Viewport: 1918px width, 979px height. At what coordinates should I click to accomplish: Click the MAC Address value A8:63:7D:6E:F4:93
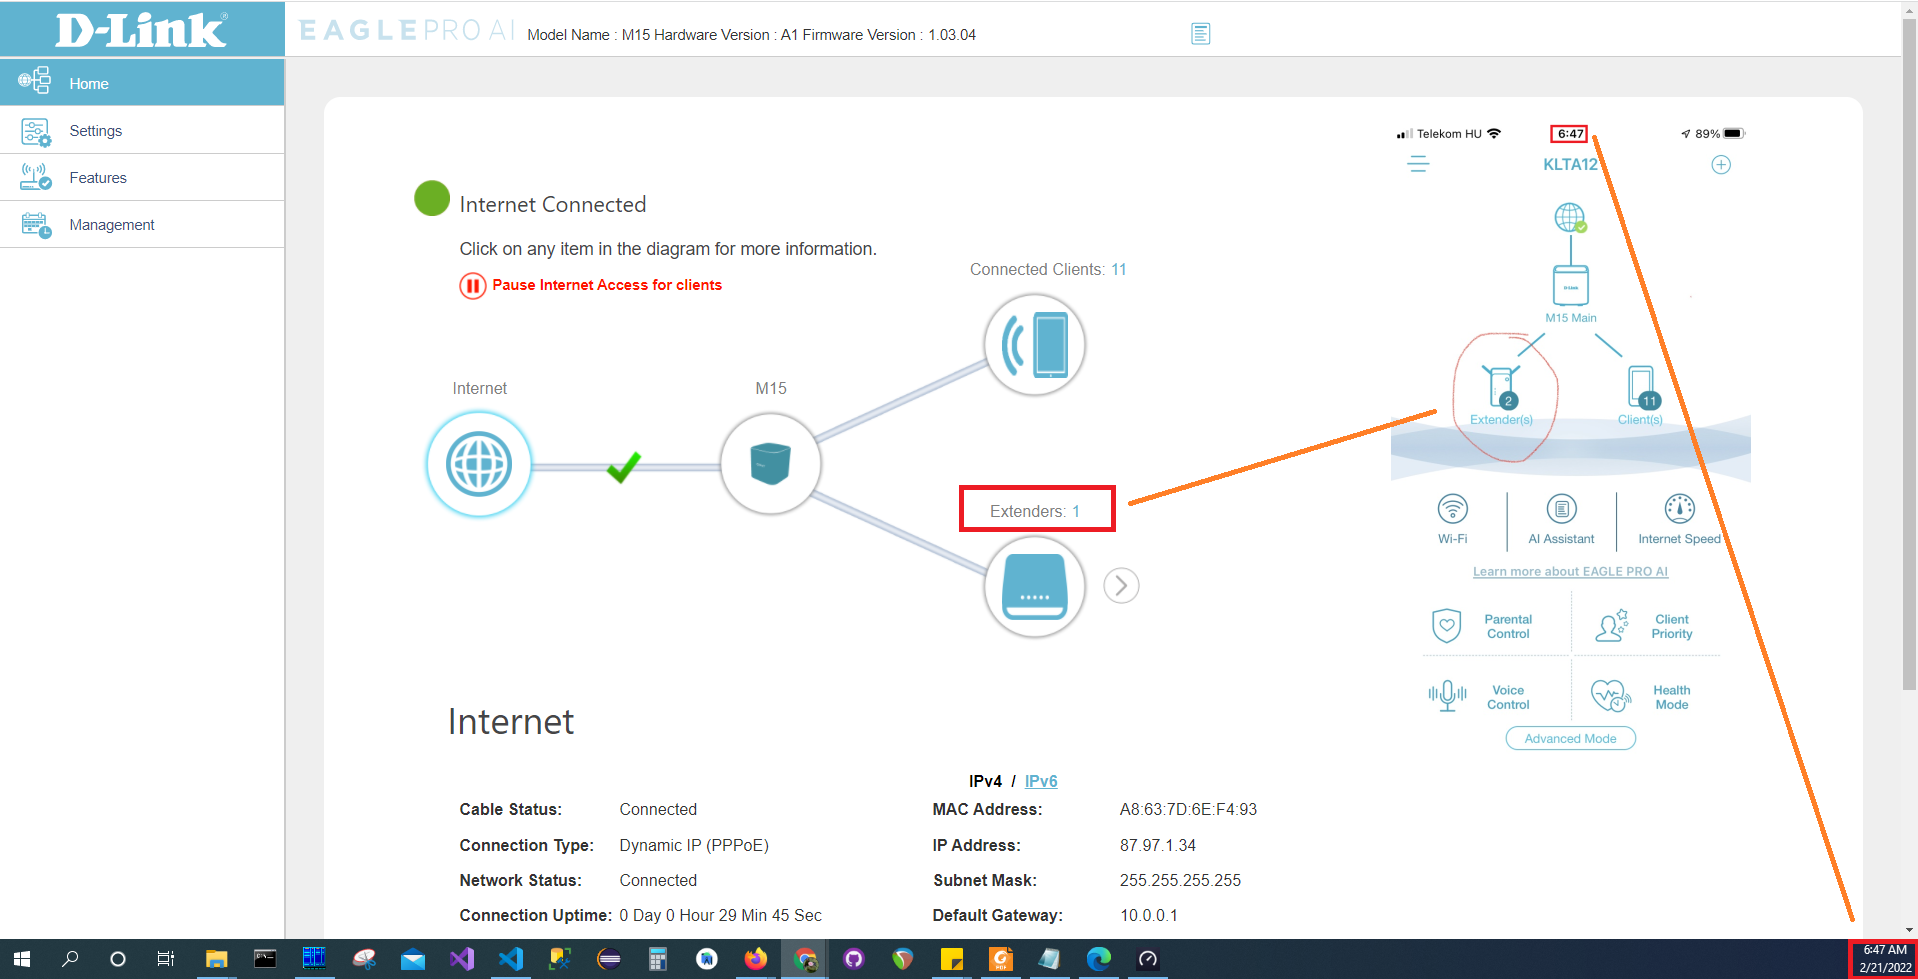point(1188,809)
